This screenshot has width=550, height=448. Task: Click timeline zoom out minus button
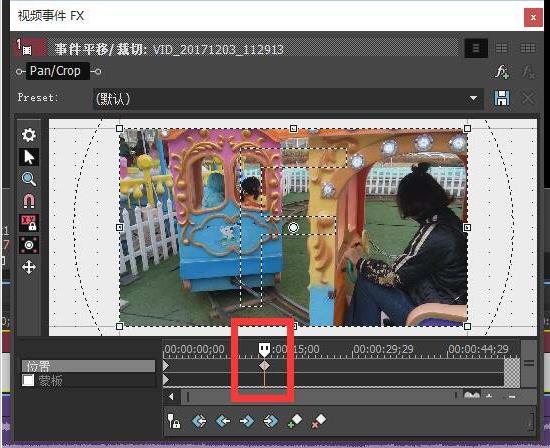tap(511, 397)
